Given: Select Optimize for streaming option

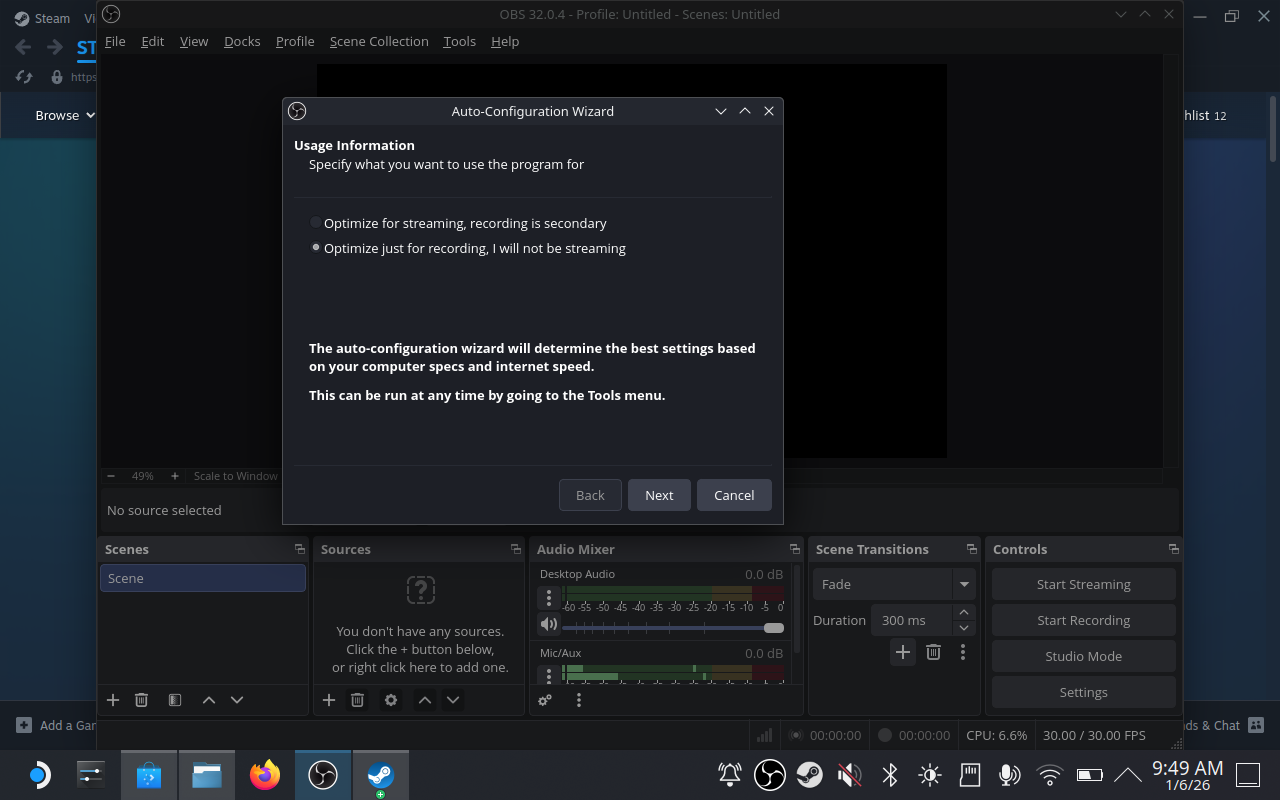Looking at the screenshot, I should [x=316, y=222].
